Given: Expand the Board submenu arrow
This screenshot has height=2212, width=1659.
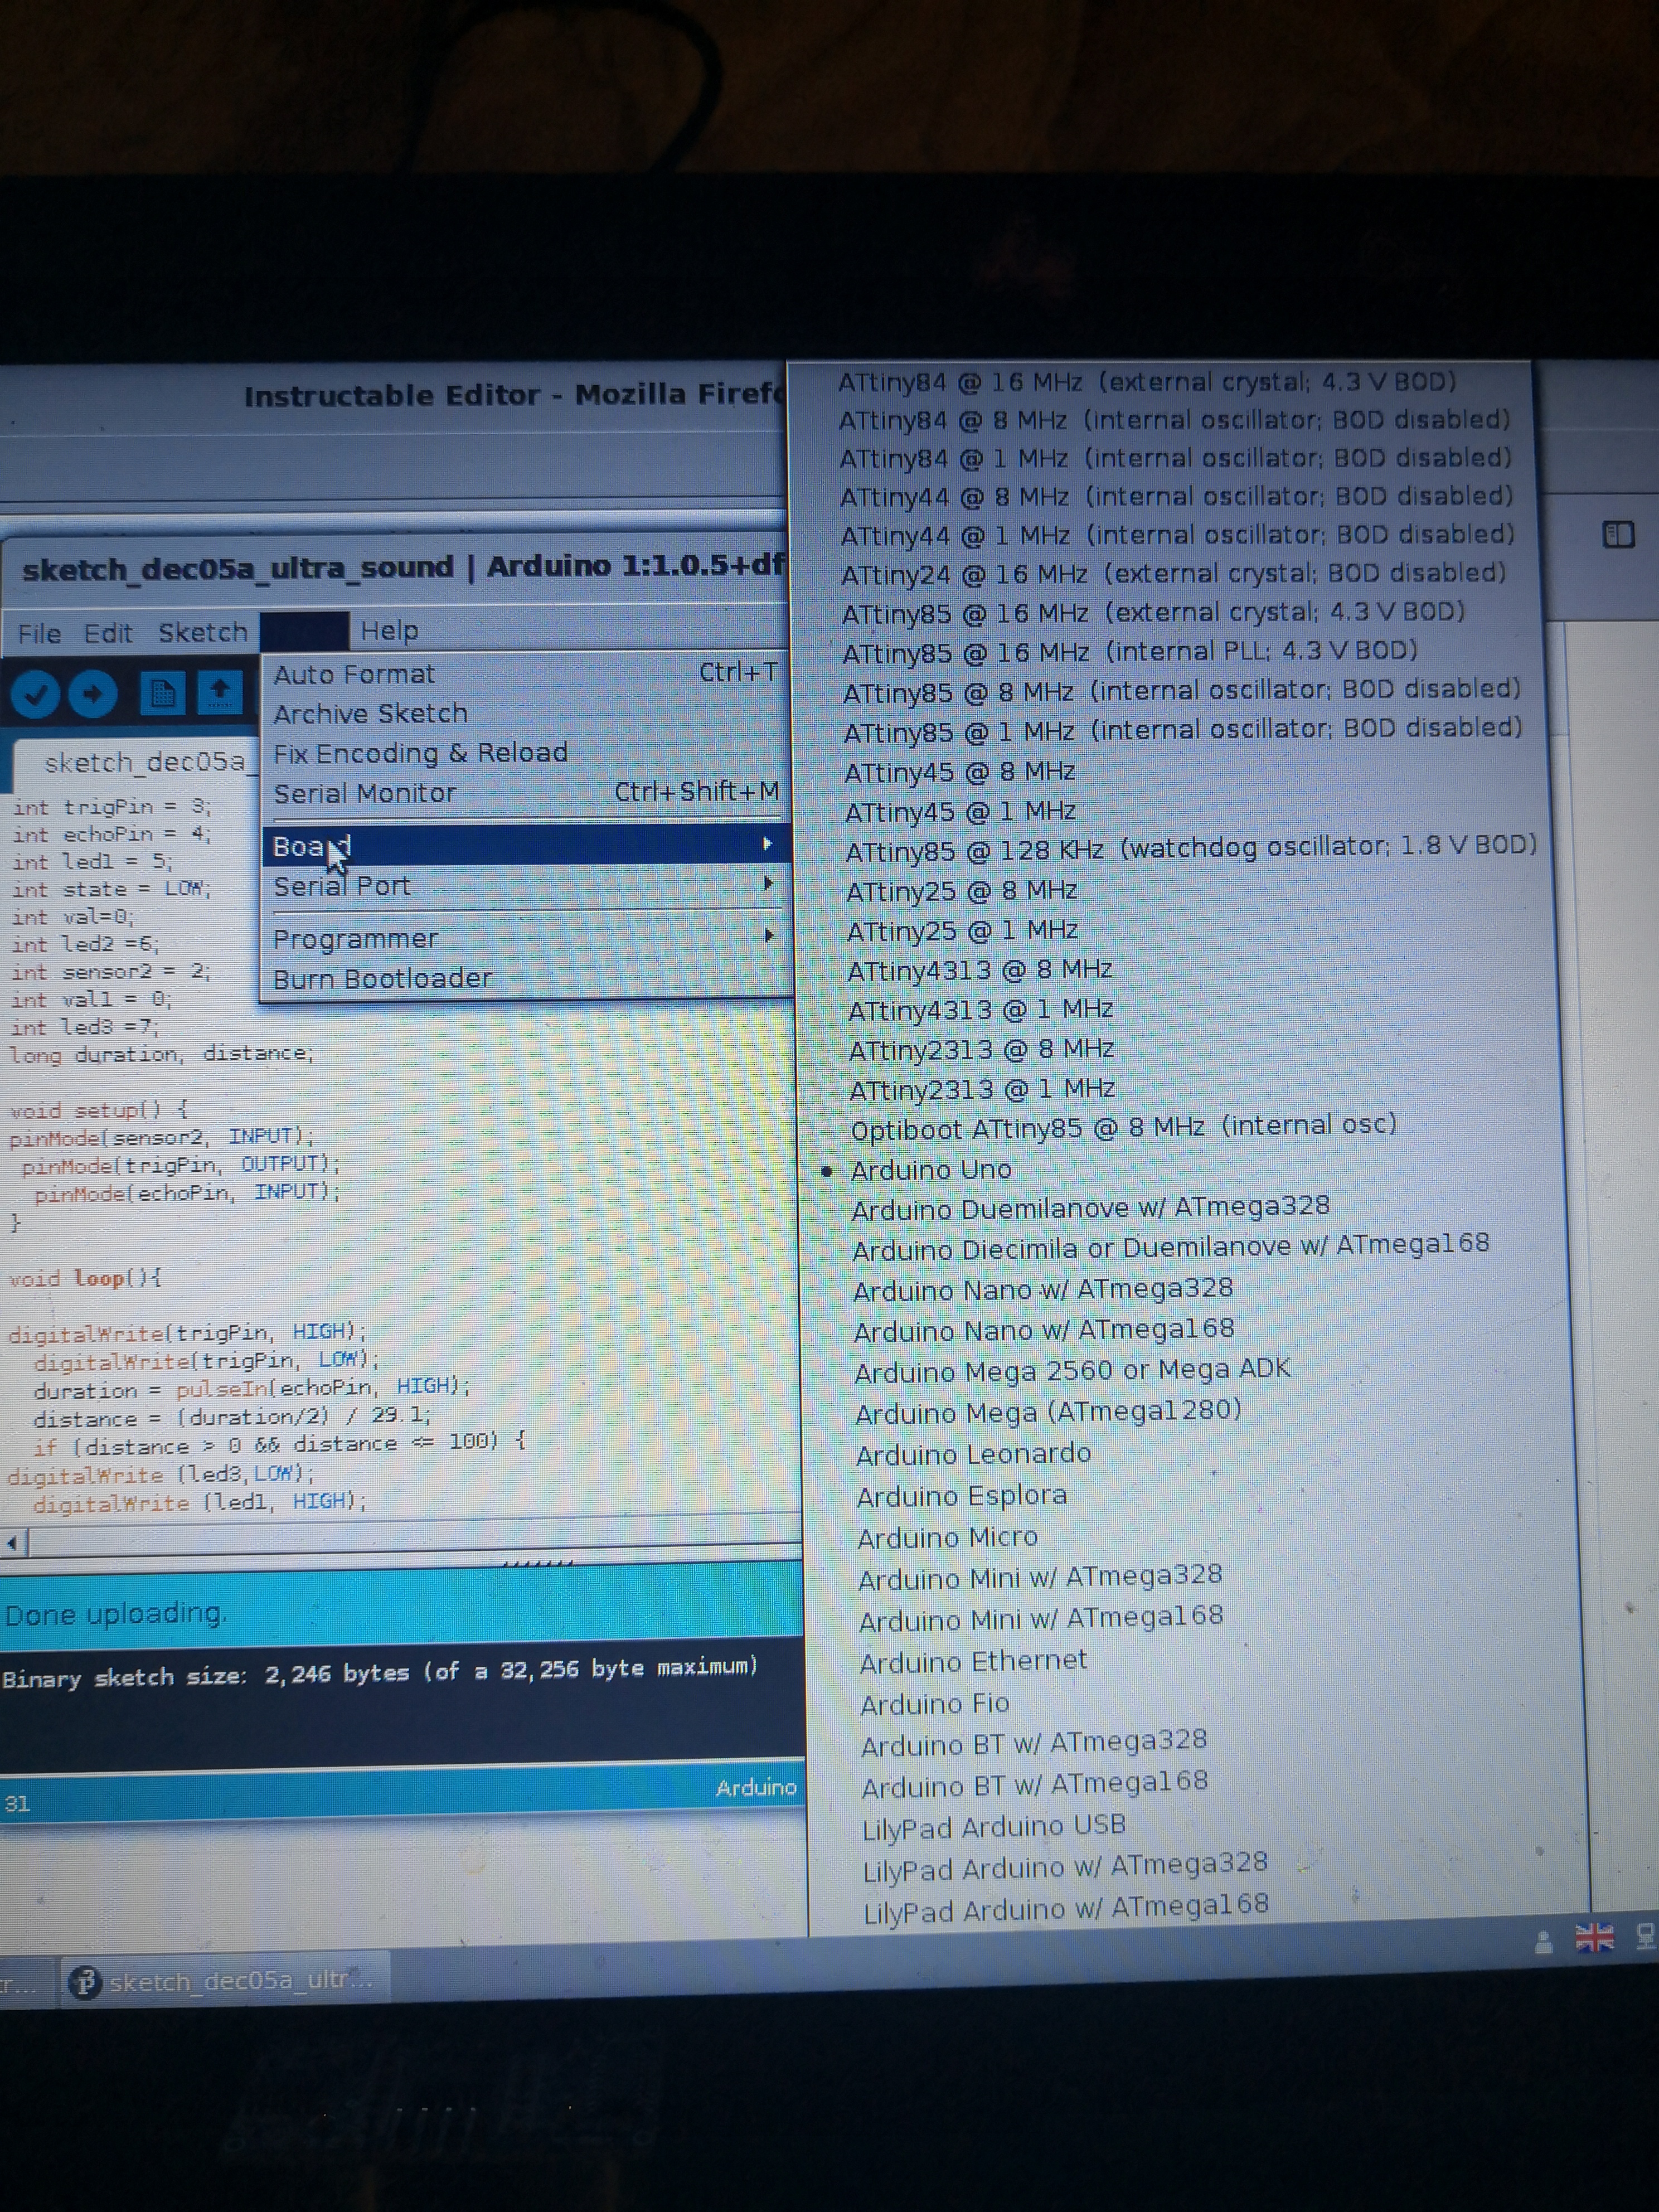Looking at the screenshot, I should pyautogui.click(x=766, y=845).
